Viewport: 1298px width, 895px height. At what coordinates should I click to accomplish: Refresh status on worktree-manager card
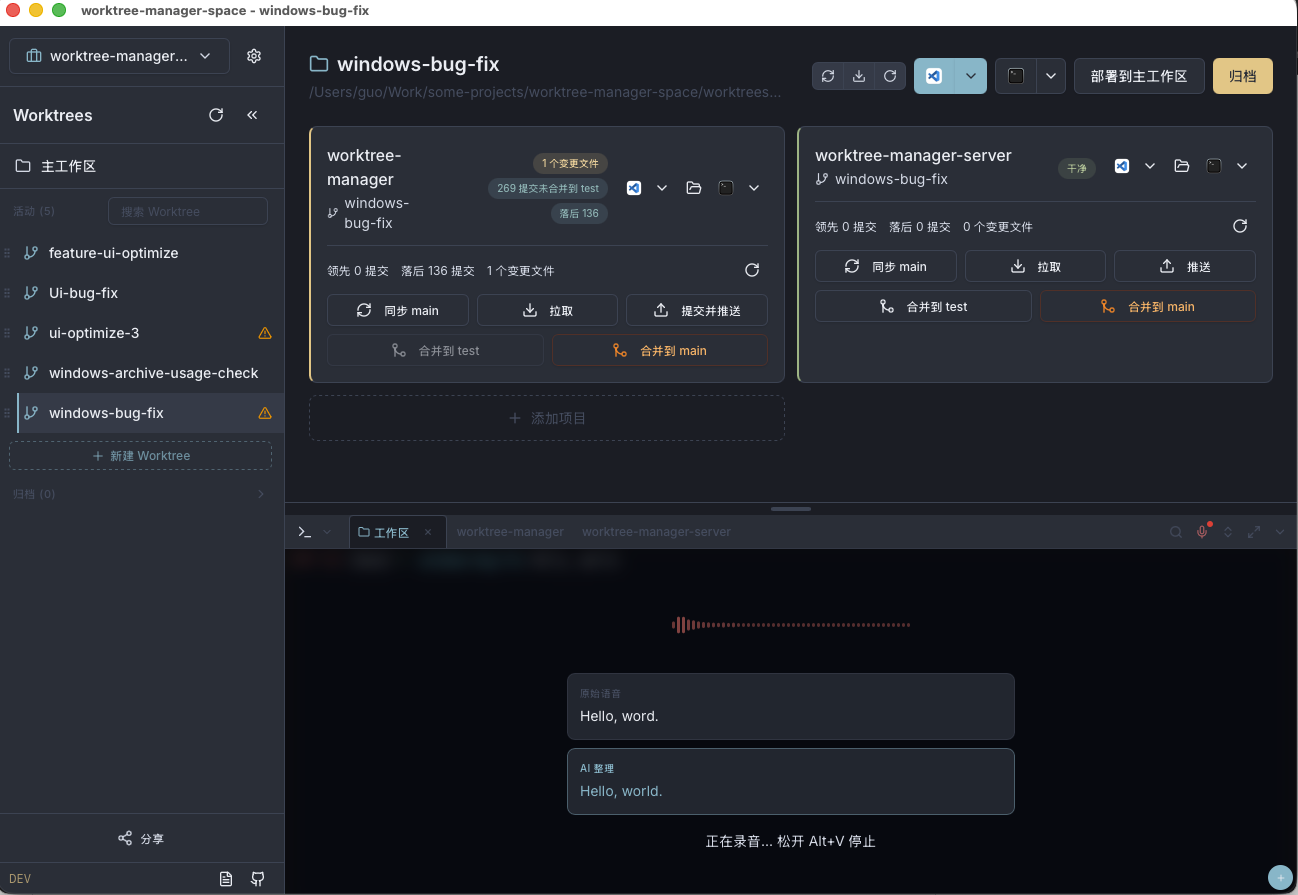coord(752,270)
